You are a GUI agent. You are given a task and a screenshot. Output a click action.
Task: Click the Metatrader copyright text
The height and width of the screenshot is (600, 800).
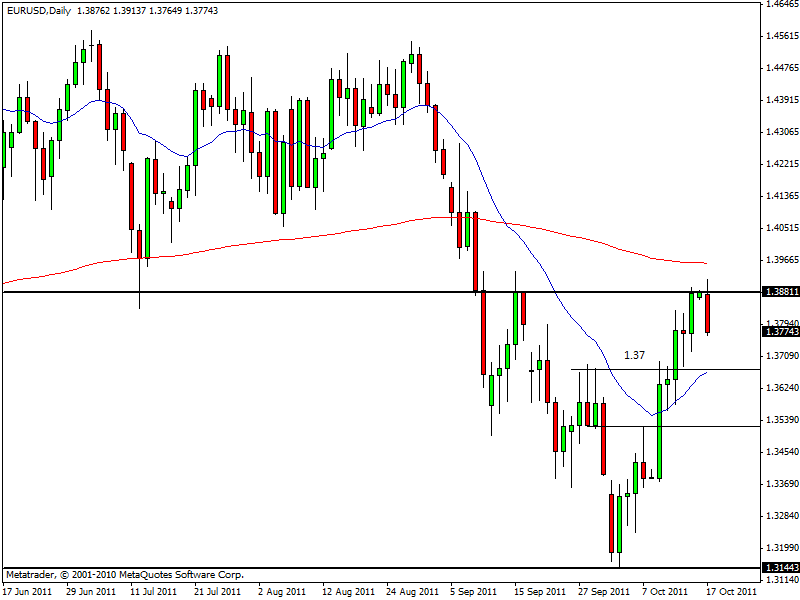(124, 575)
